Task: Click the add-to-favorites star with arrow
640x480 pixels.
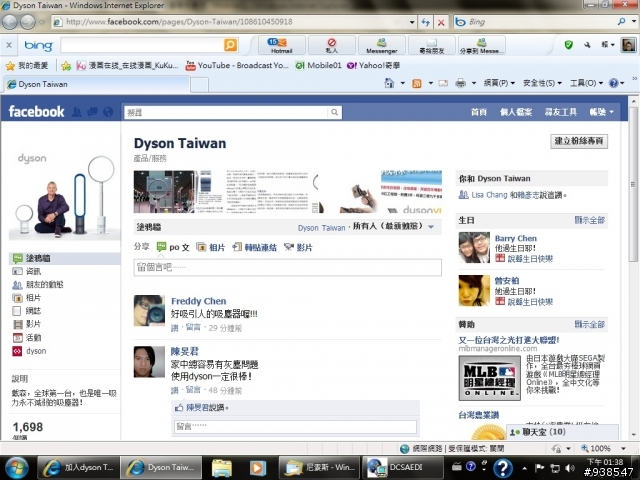Action: (66, 65)
